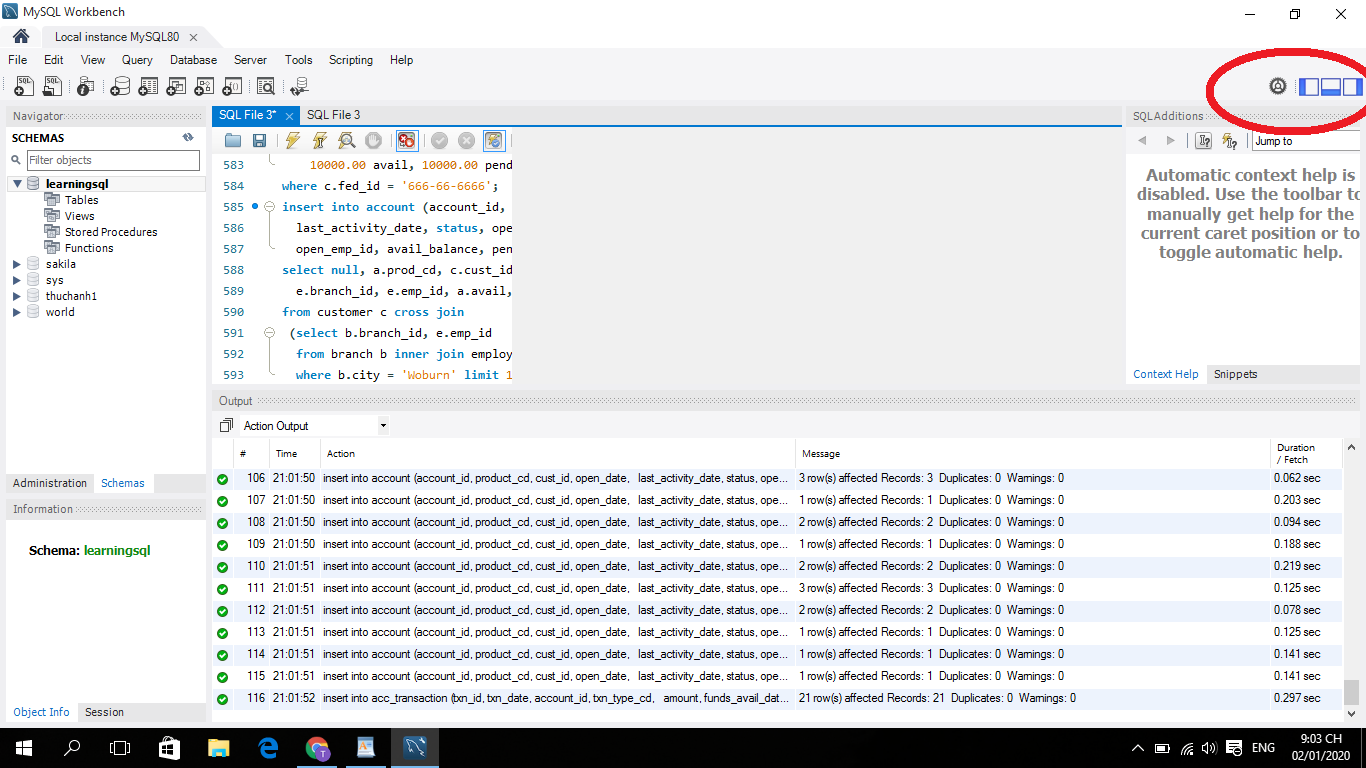Open an SQL script file in a new tab
The width and height of the screenshot is (1366, 768).
tap(52, 87)
